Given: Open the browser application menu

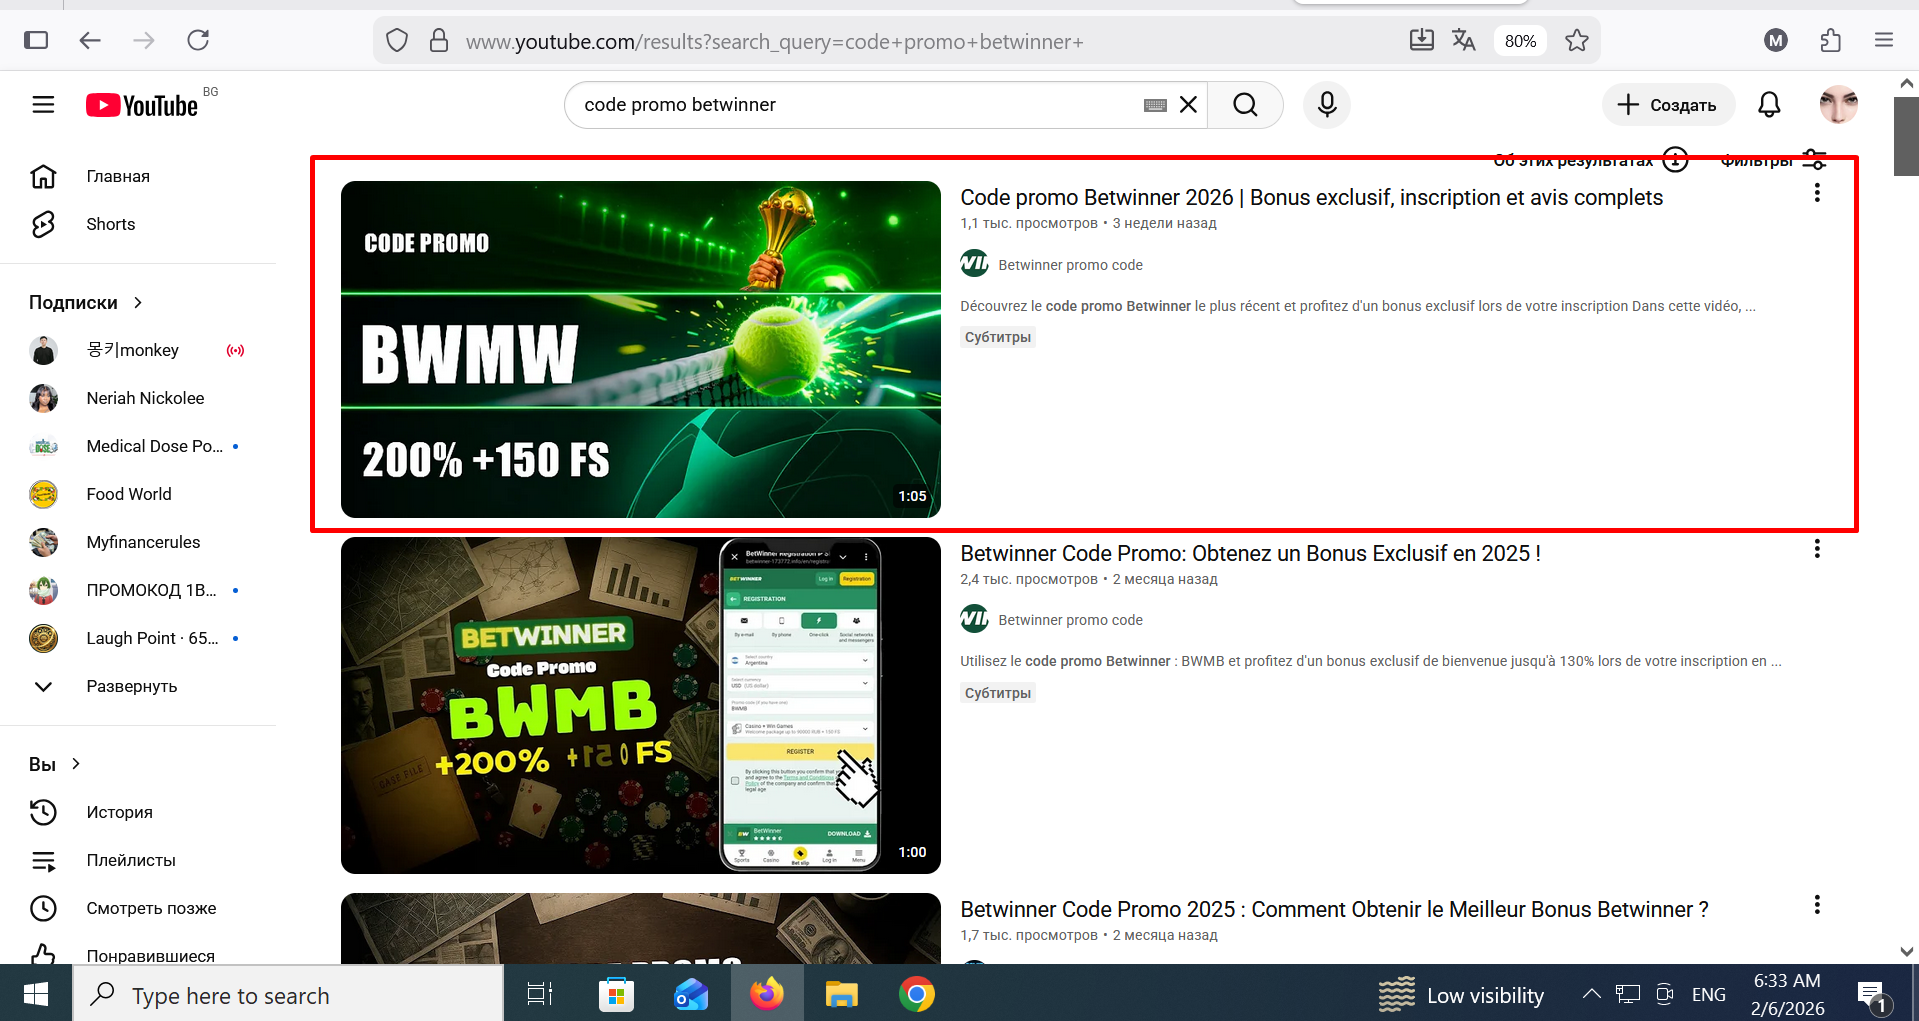Looking at the screenshot, I should 1884,40.
